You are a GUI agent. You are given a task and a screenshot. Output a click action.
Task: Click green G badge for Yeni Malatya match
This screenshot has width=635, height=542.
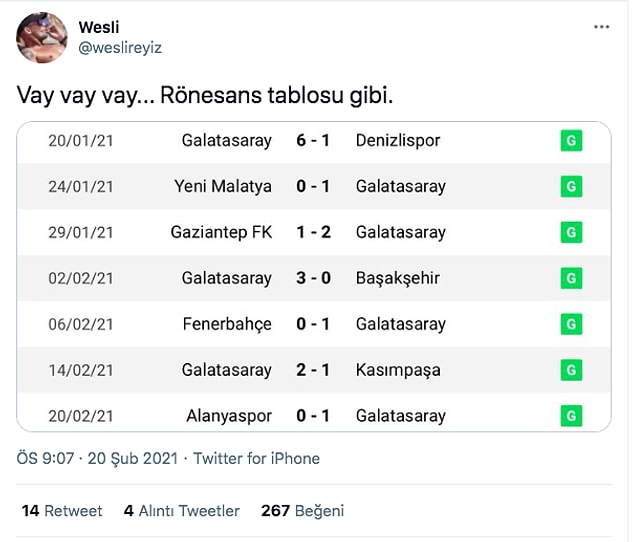(571, 186)
